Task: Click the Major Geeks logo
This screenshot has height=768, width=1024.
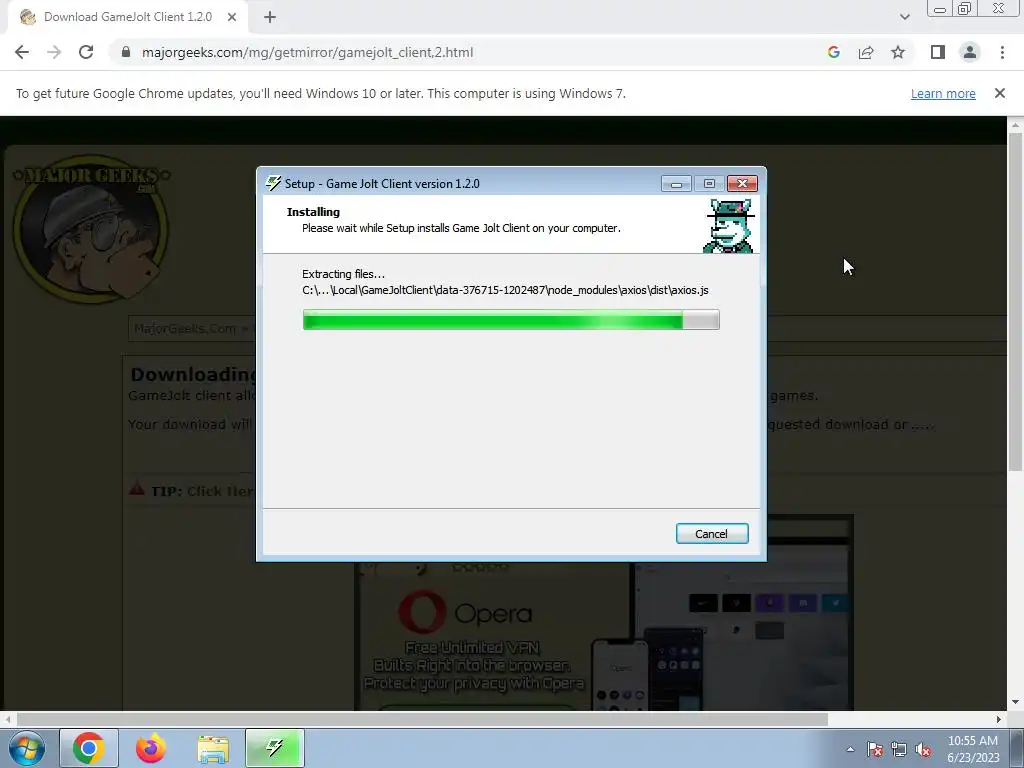Action: click(x=91, y=229)
